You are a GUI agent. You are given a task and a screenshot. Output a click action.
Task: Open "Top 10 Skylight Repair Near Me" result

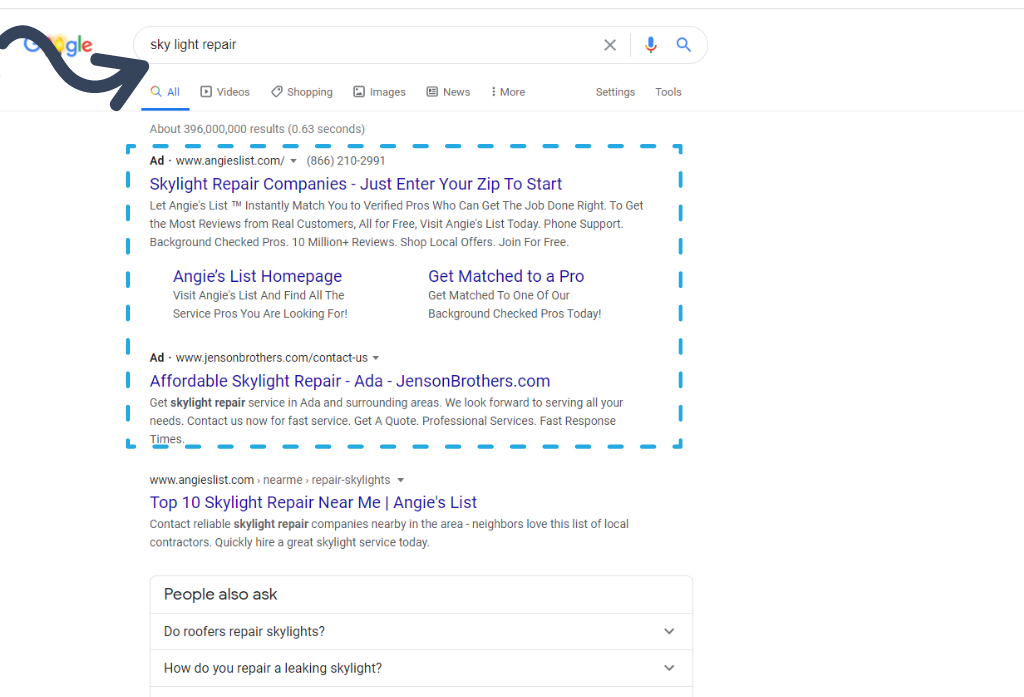[313, 502]
